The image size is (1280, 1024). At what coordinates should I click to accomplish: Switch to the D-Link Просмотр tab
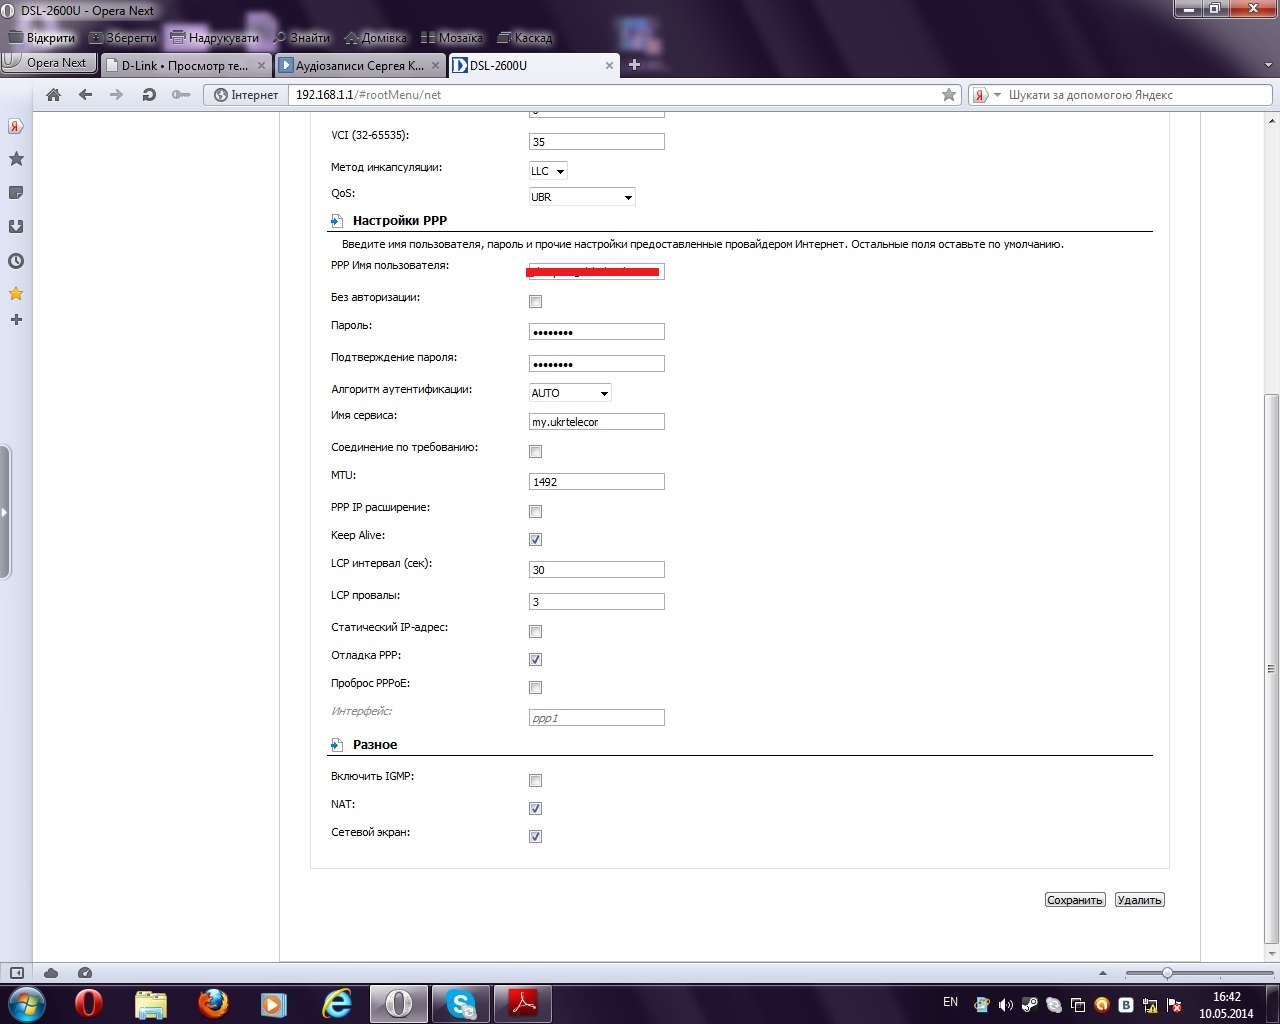tap(185, 66)
